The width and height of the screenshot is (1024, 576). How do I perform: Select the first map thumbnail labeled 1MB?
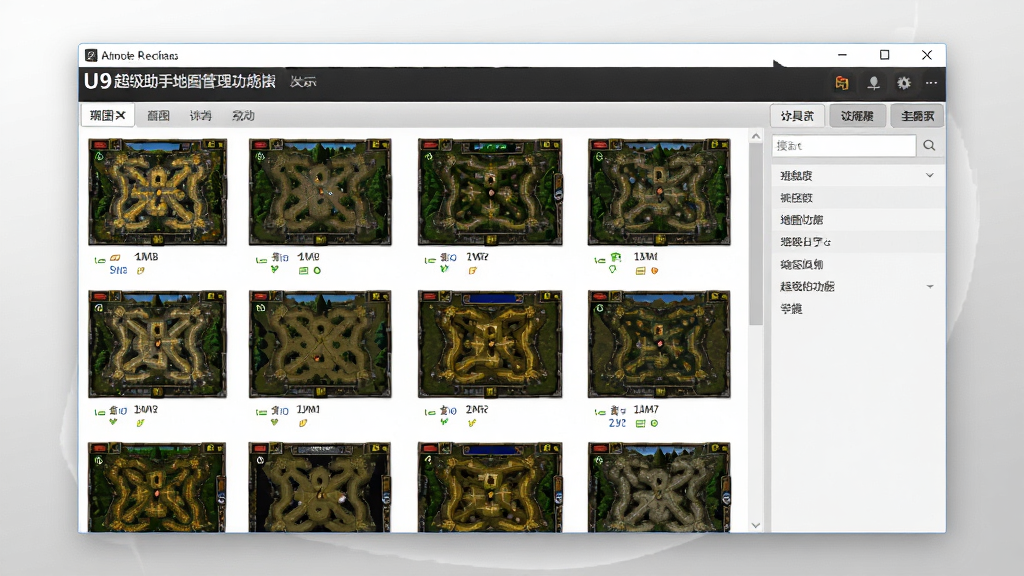157,192
